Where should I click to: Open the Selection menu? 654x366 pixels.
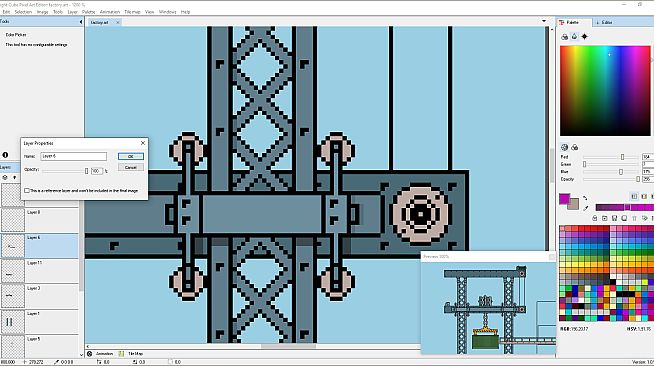pyautogui.click(x=23, y=12)
